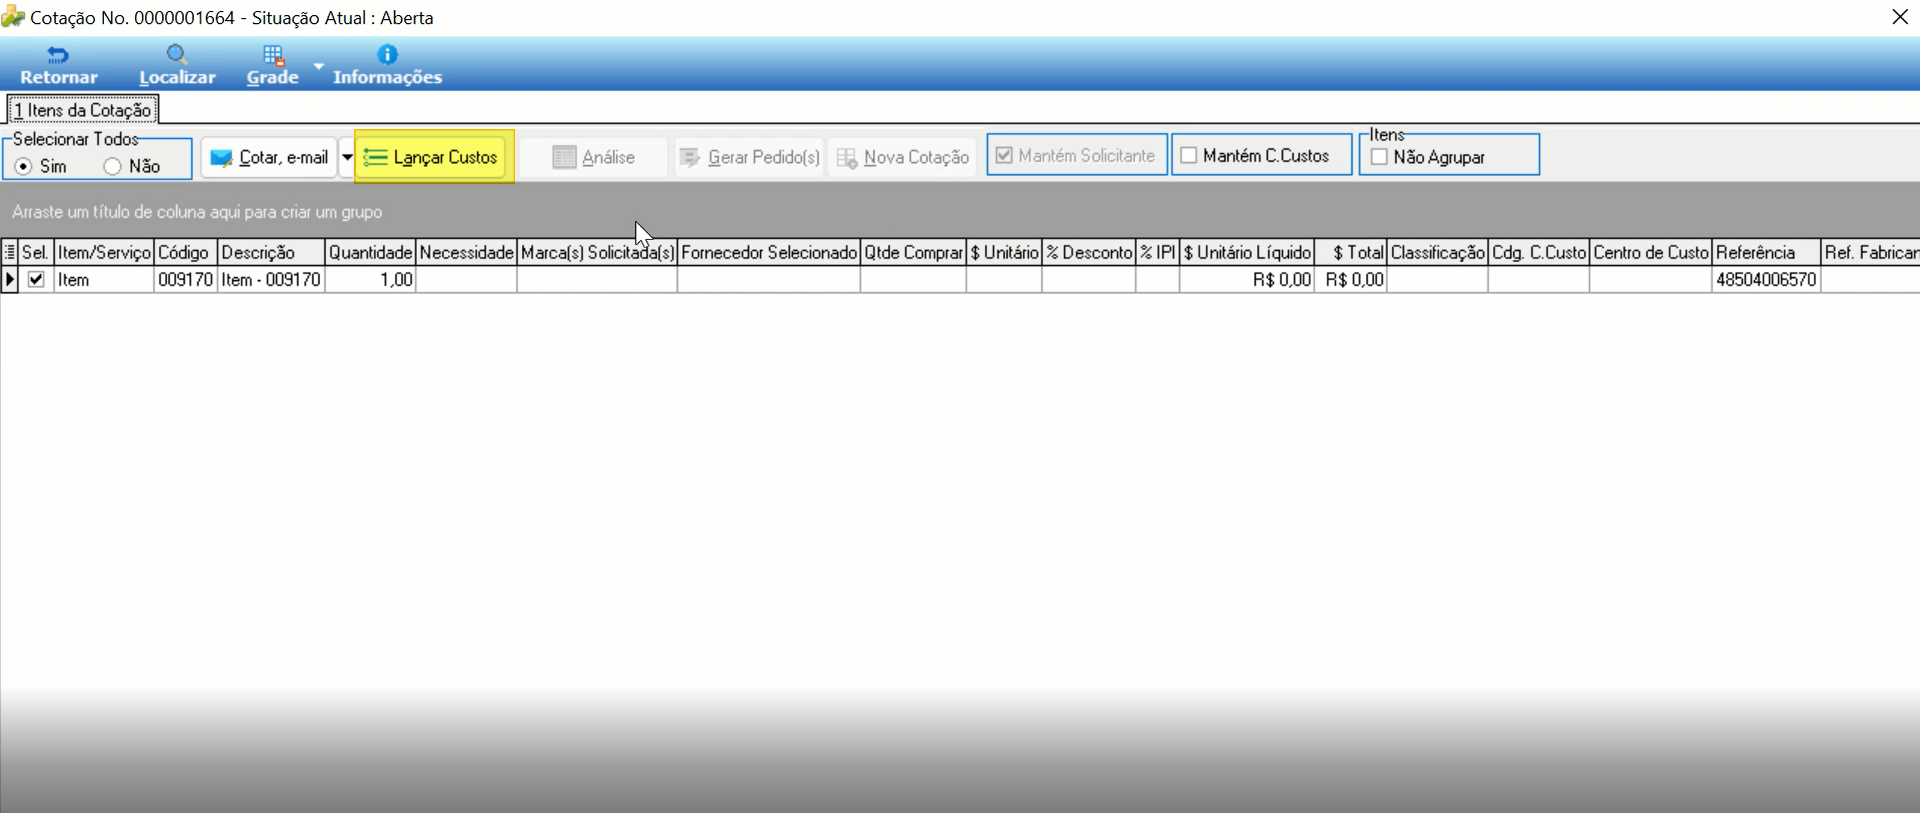1920x813 pixels.
Task: Select the Sim radio button
Action: click(23, 166)
